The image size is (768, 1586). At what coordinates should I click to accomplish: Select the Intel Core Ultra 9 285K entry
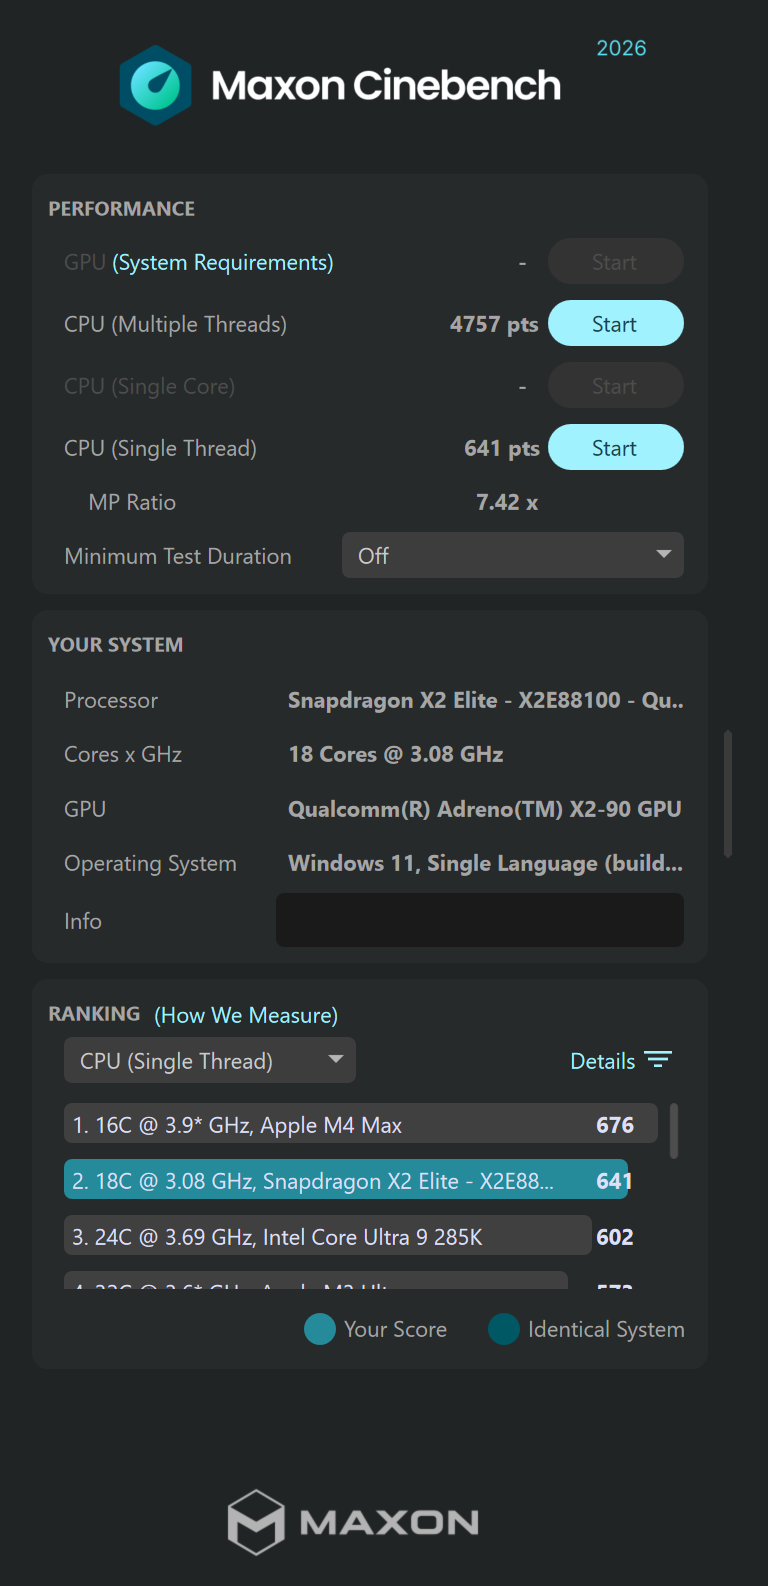click(x=328, y=1236)
